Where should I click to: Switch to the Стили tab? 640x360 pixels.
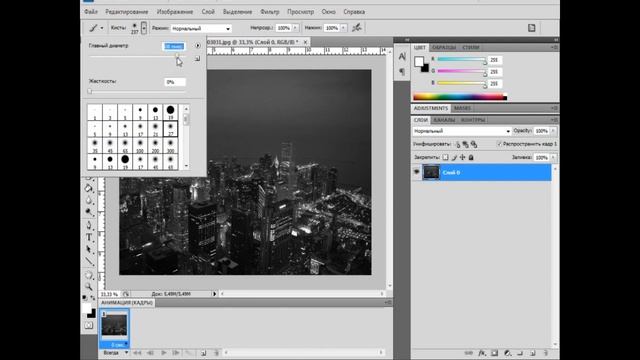pyautogui.click(x=471, y=48)
